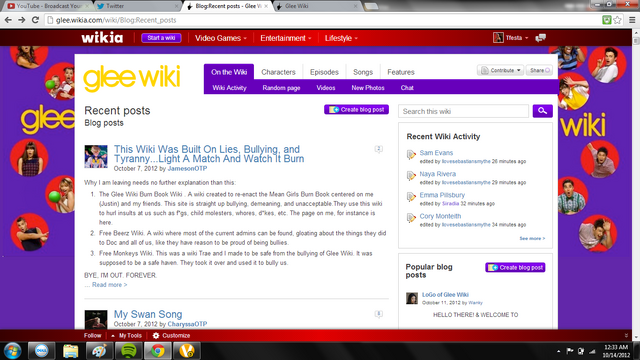This screenshot has width=640, height=360.
Task: Open LoGo of Glee Wiki post link
Action: coord(445,295)
